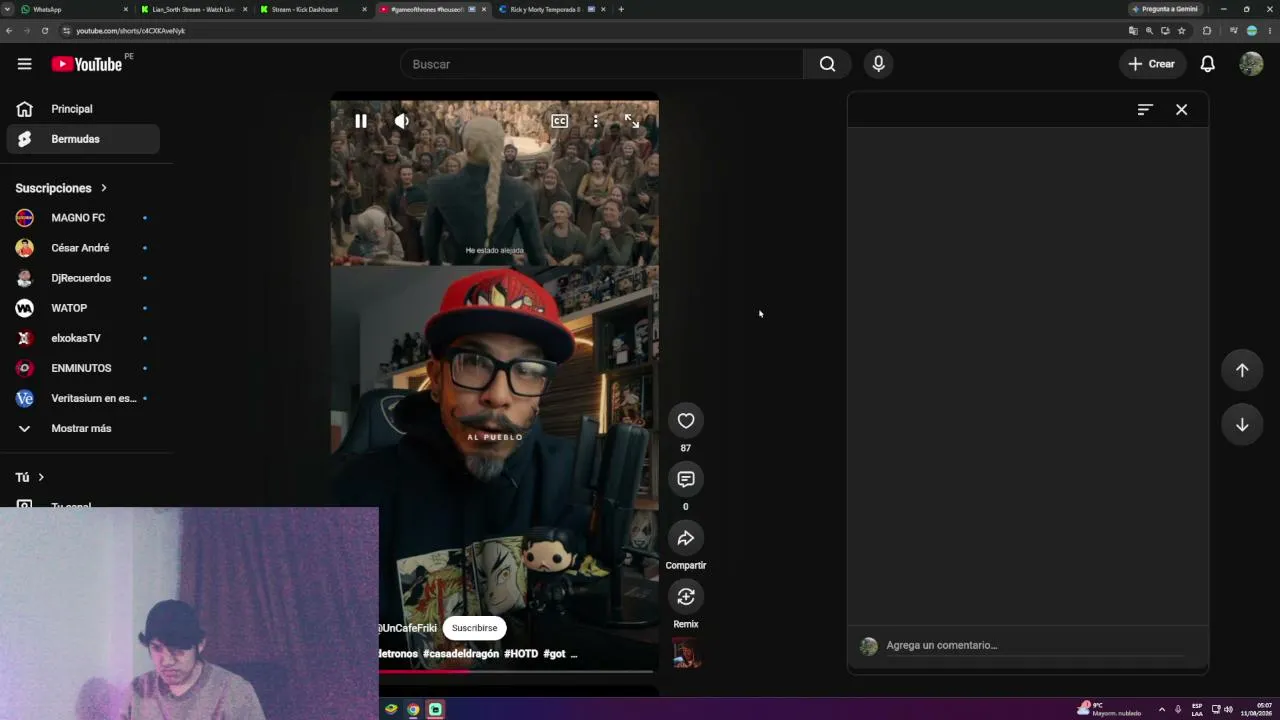Viewport: 1280px width, 720px height.
Task: Switch to the Lian_Sorth Stream tab
Action: pyautogui.click(x=194, y=9)
